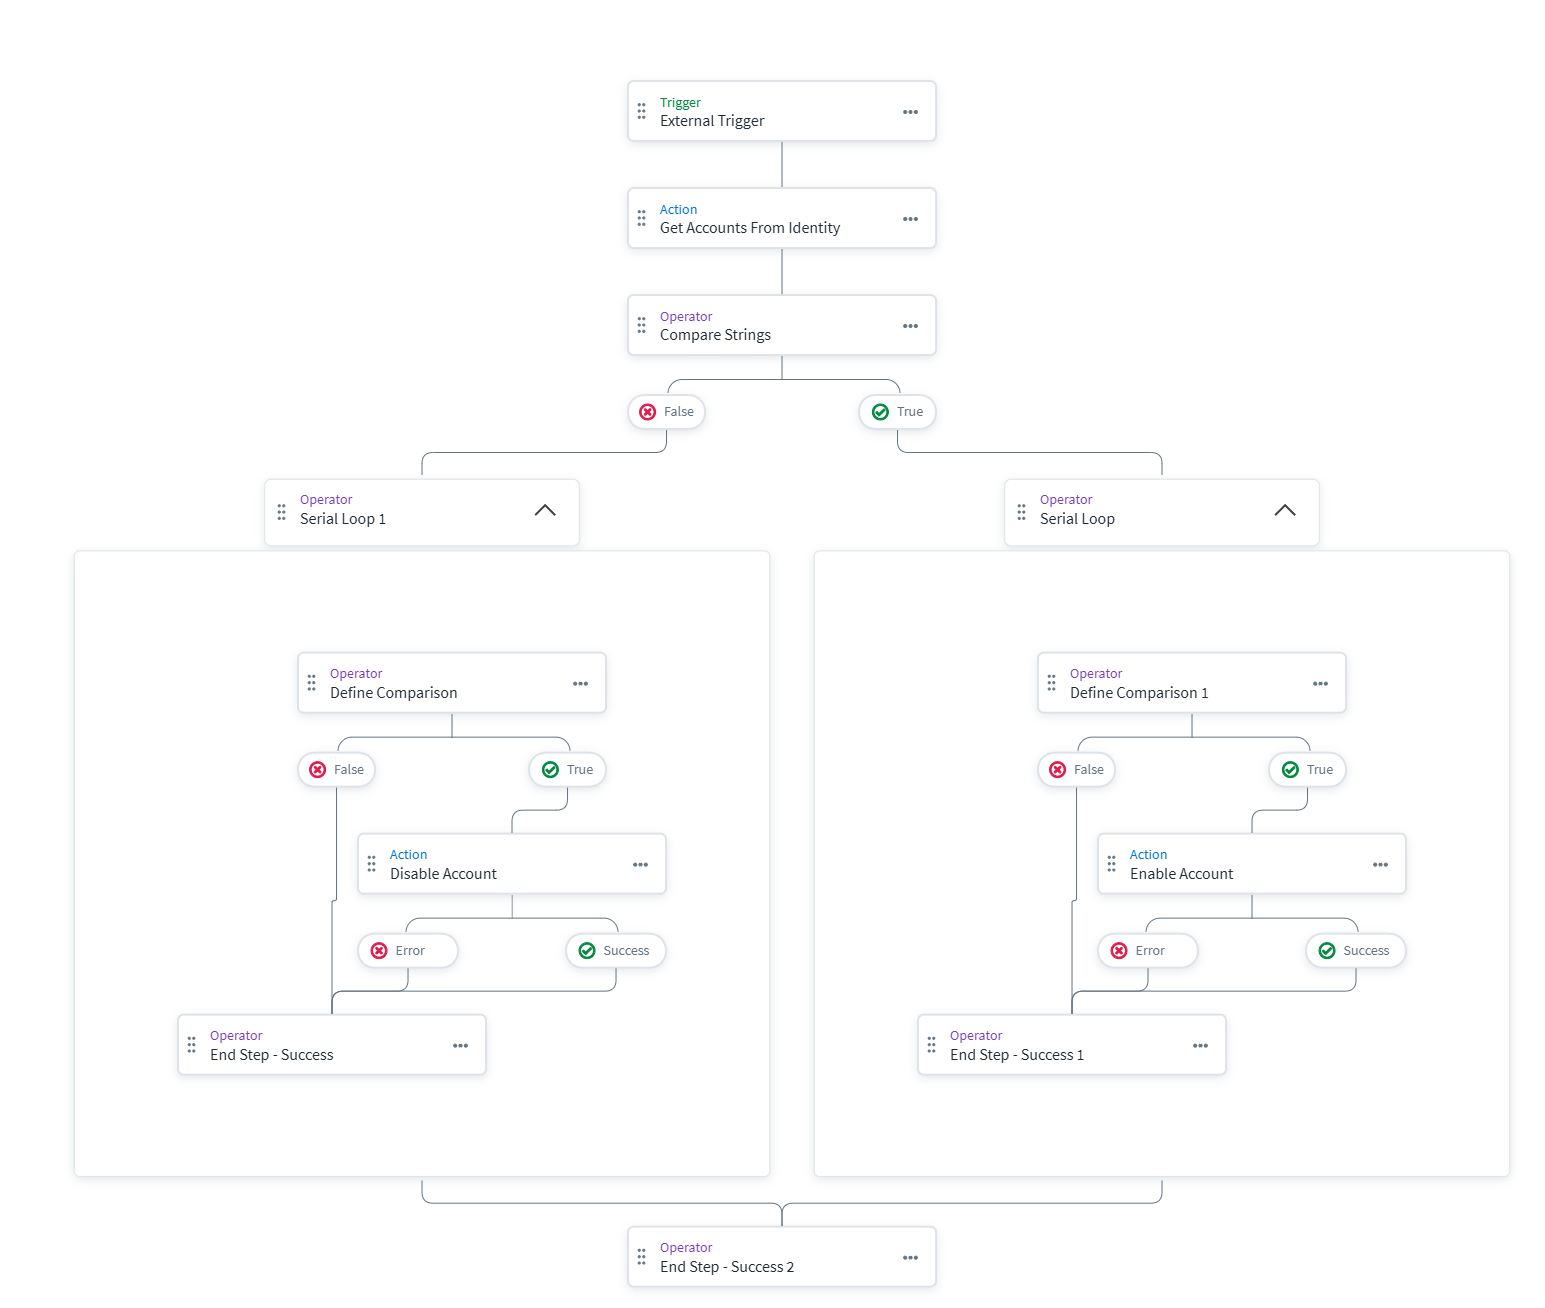Select the True branch under Define Comparison

(x=568, y=770)
